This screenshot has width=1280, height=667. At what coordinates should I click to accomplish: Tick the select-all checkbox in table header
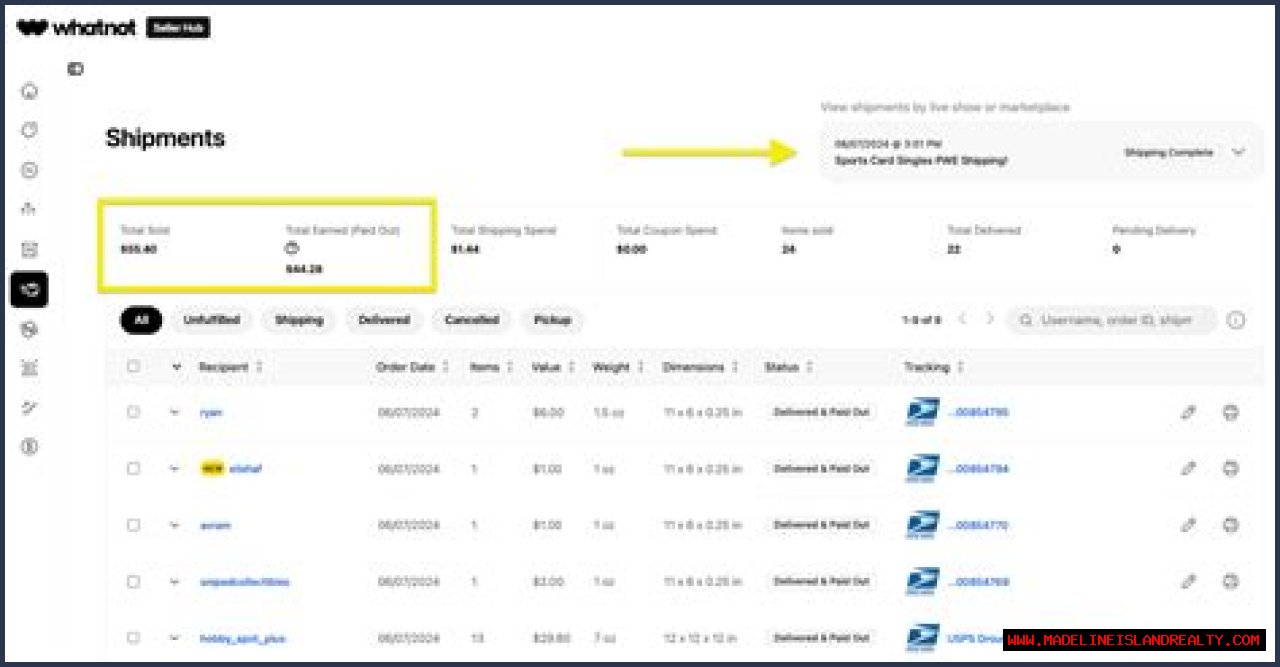point(133,367)
